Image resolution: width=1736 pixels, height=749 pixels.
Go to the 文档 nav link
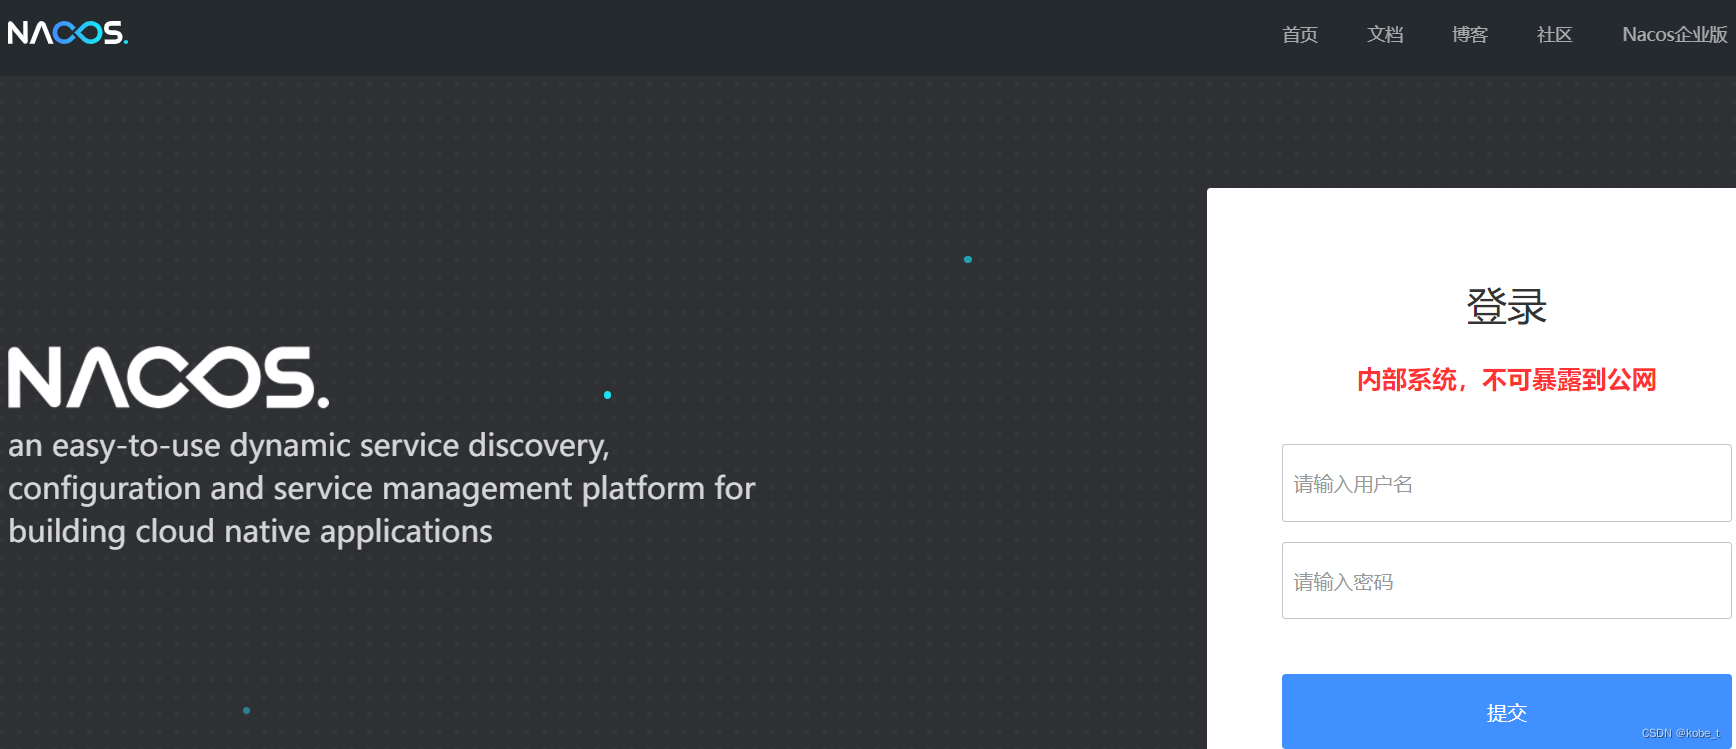pyautogui.click(x=1385, y=35)
